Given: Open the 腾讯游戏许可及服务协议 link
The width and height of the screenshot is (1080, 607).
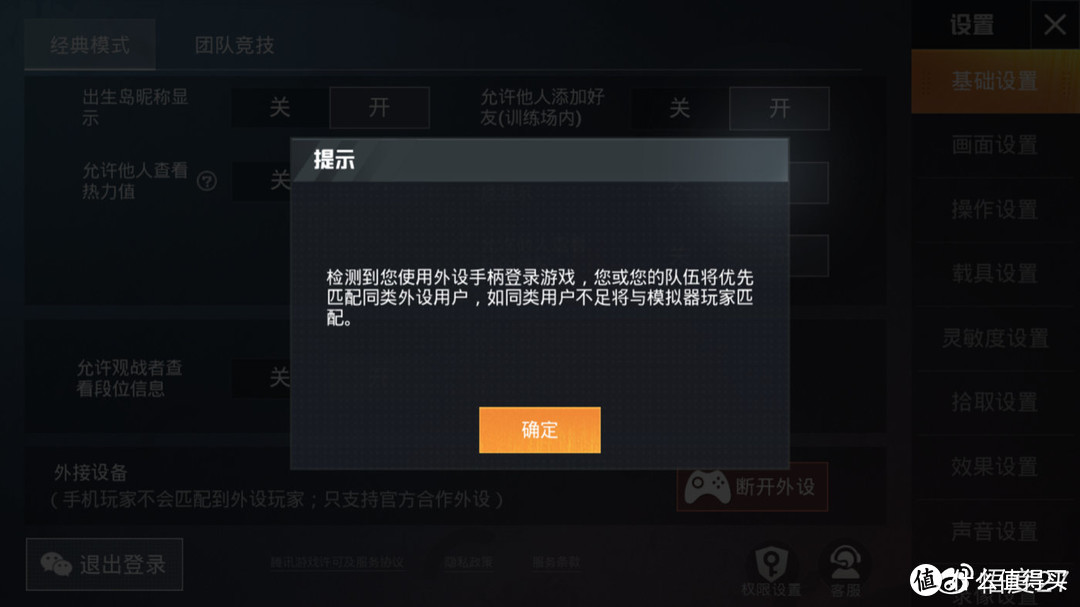Looking at the screenshot, I should coord(337,562).
